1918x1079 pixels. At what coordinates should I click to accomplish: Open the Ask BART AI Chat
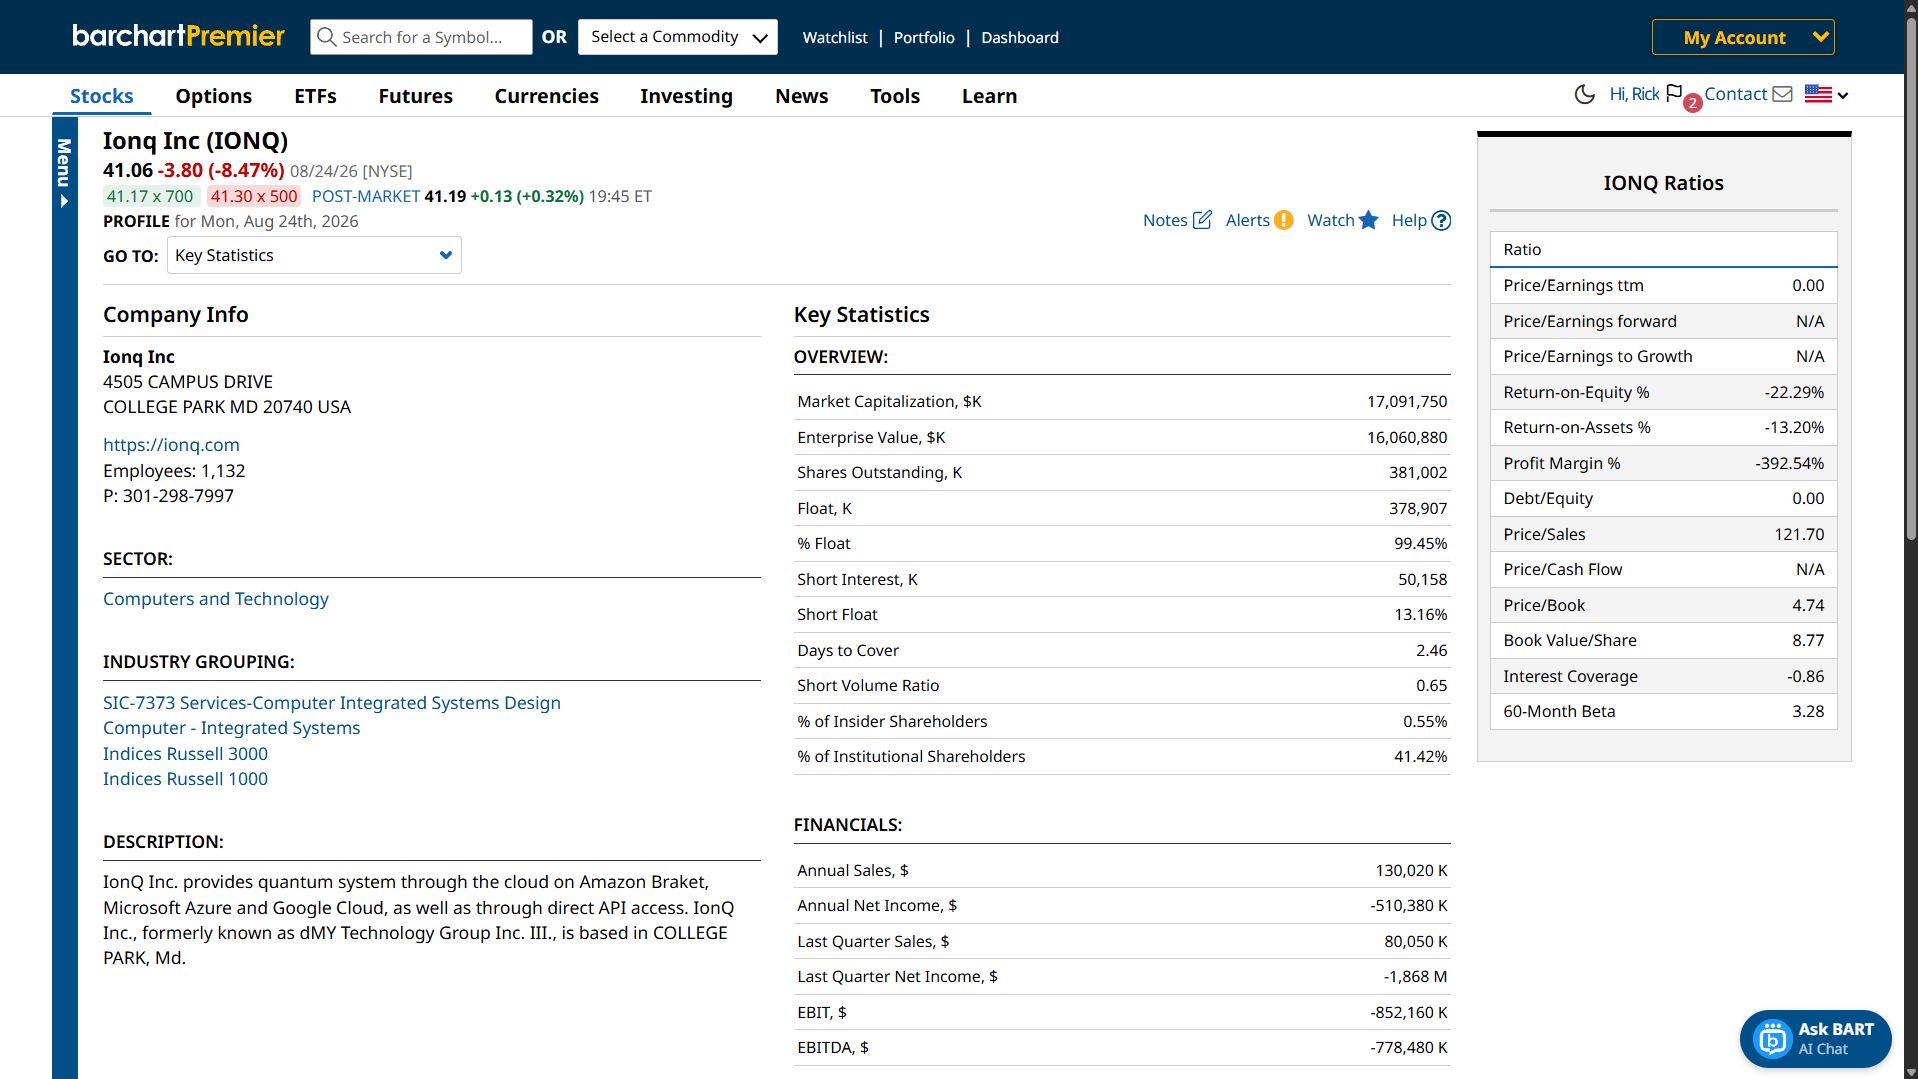tap(1815, 1039)
